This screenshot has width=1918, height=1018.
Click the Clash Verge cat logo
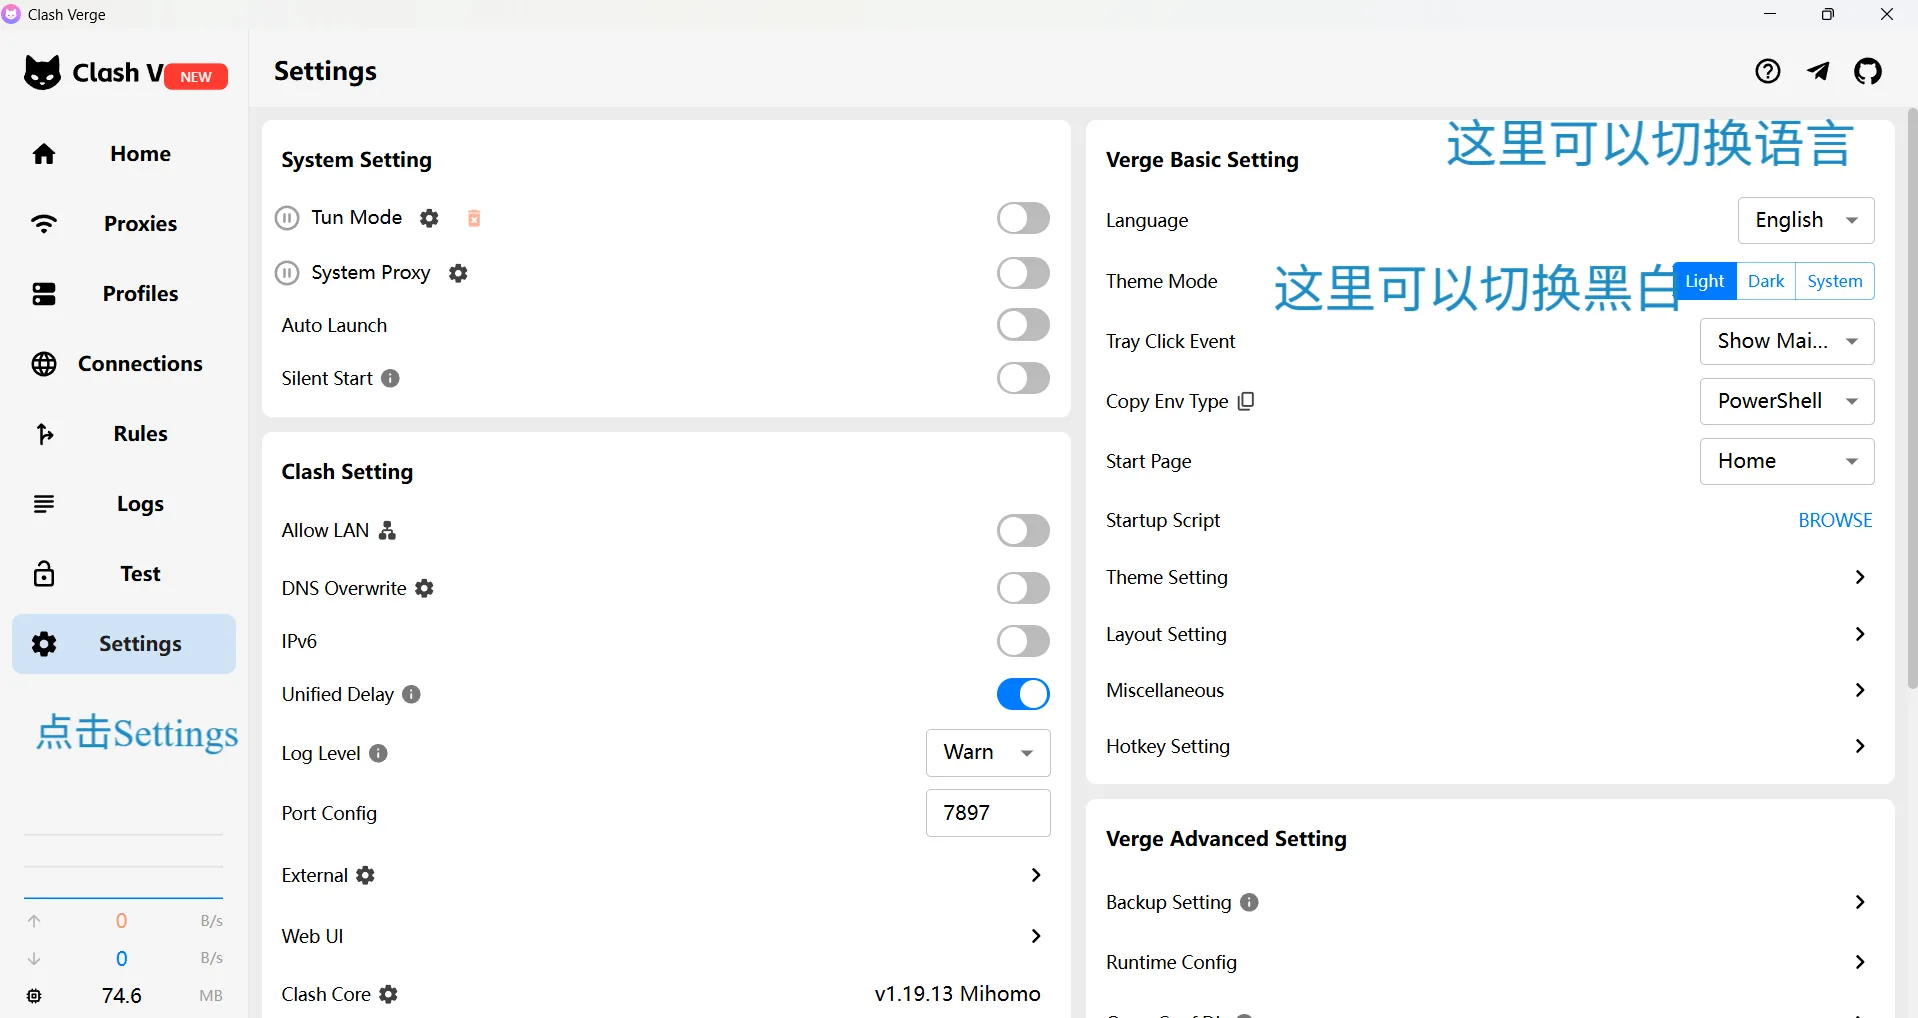(42, 73)
